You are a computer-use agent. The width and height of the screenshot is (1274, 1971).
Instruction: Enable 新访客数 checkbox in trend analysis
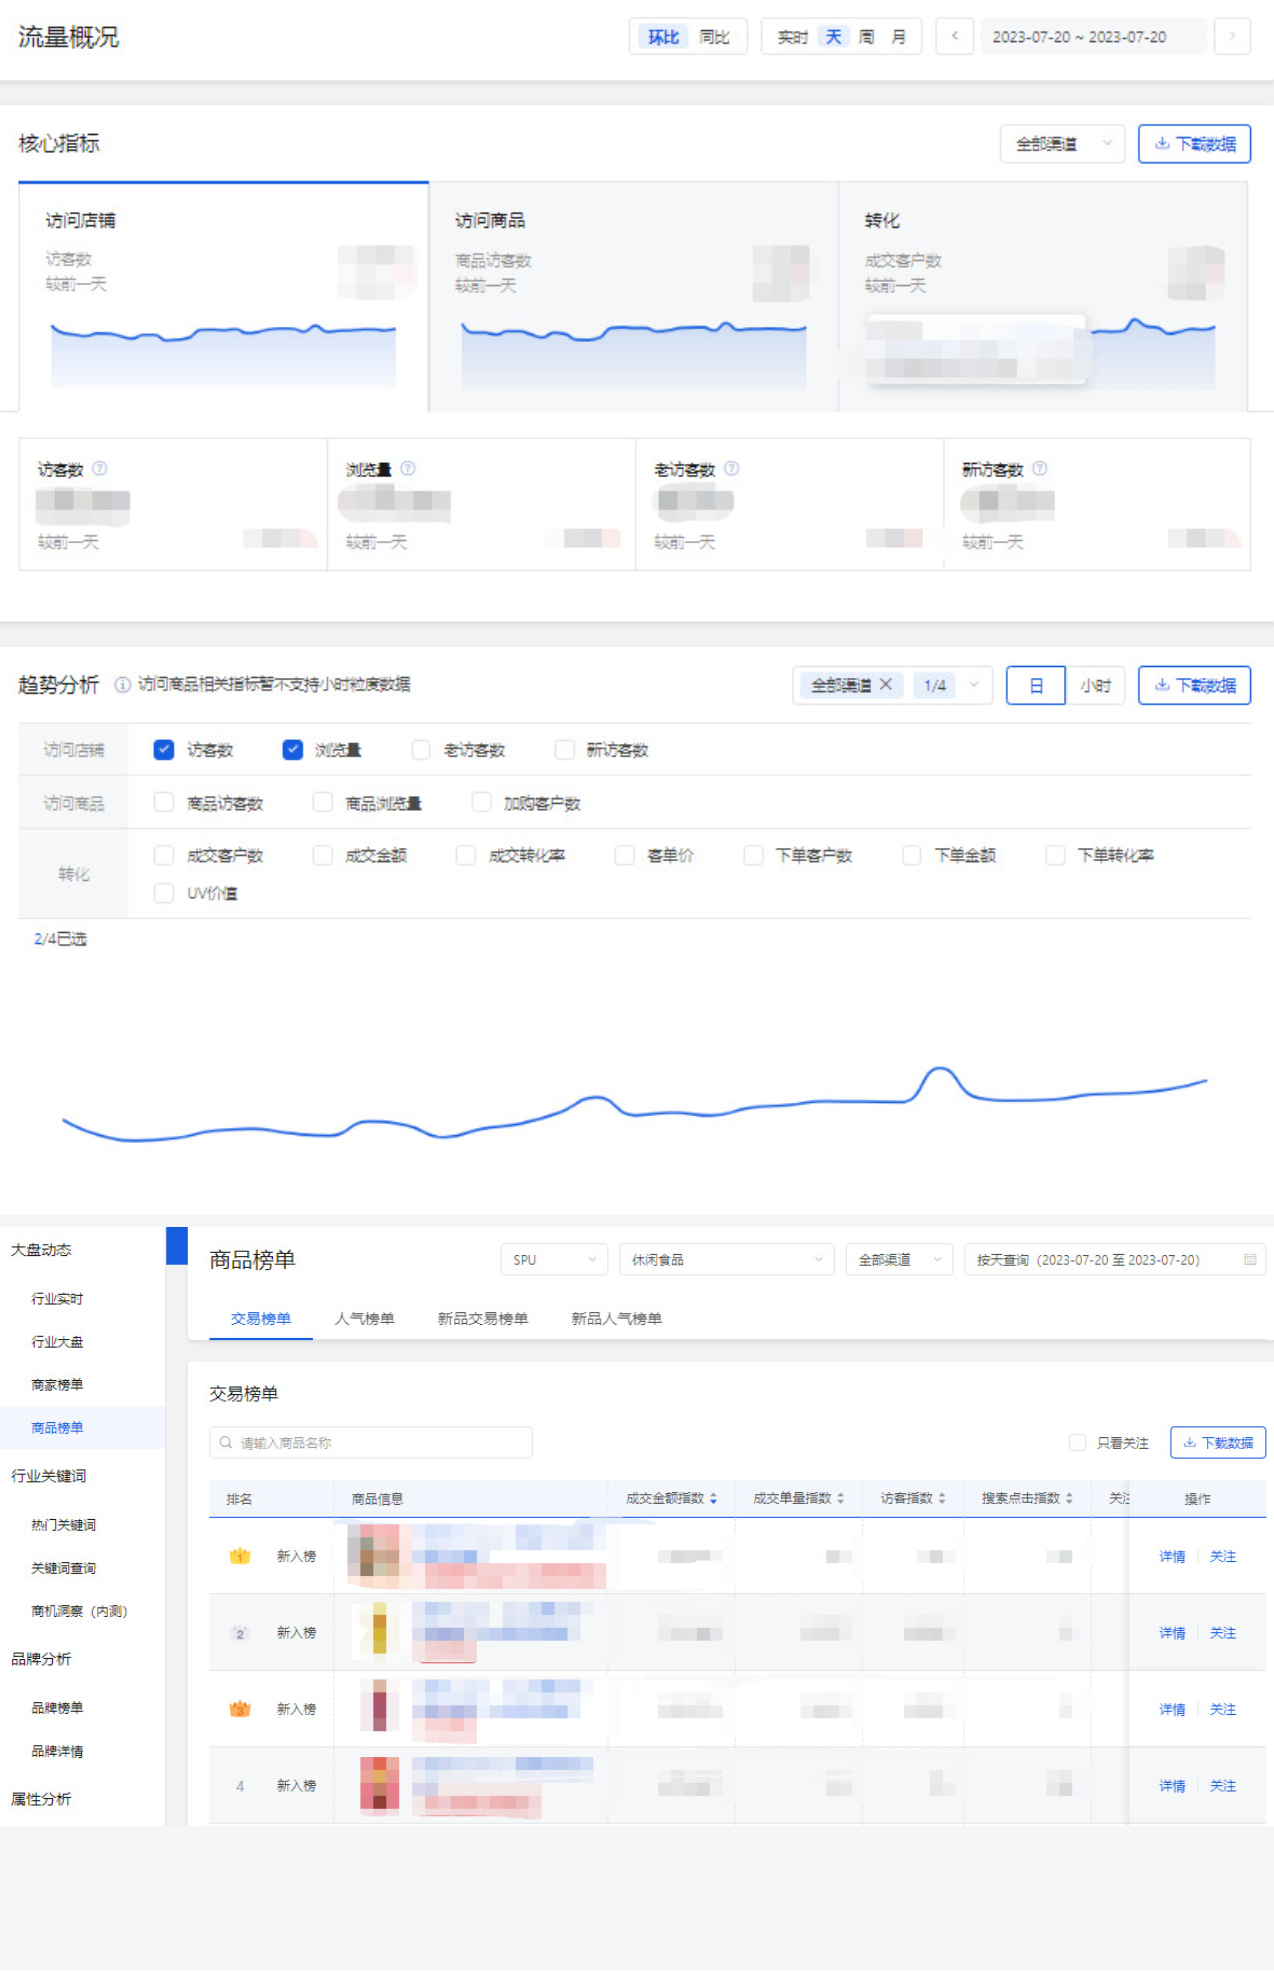565,750
